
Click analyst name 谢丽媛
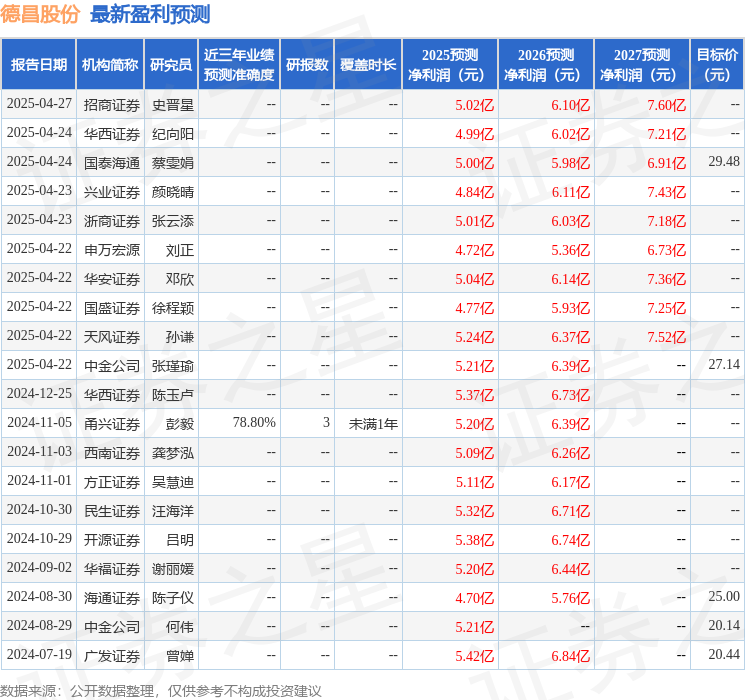point(173,569)
